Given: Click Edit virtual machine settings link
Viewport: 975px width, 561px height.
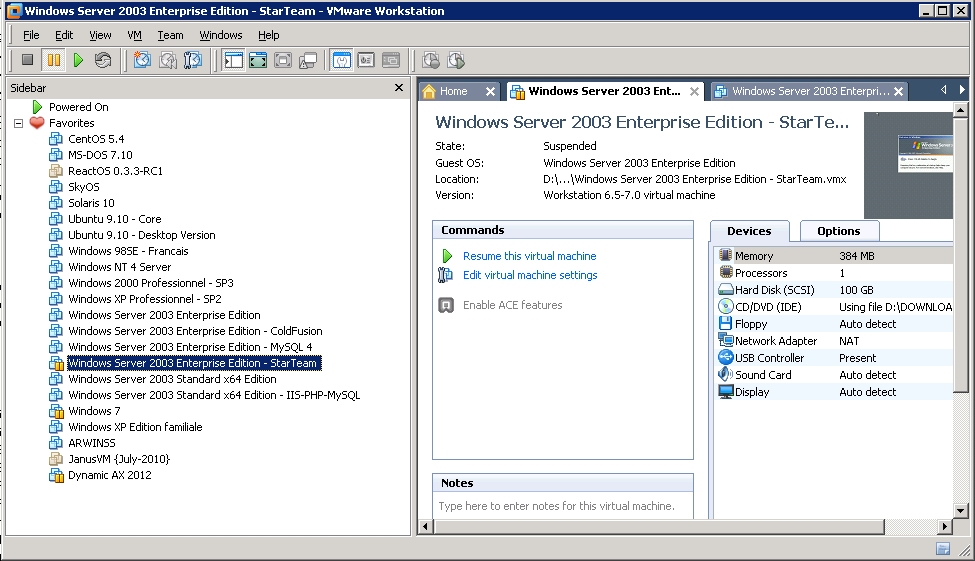Looking at the screenshot, I should coord(530,275).
